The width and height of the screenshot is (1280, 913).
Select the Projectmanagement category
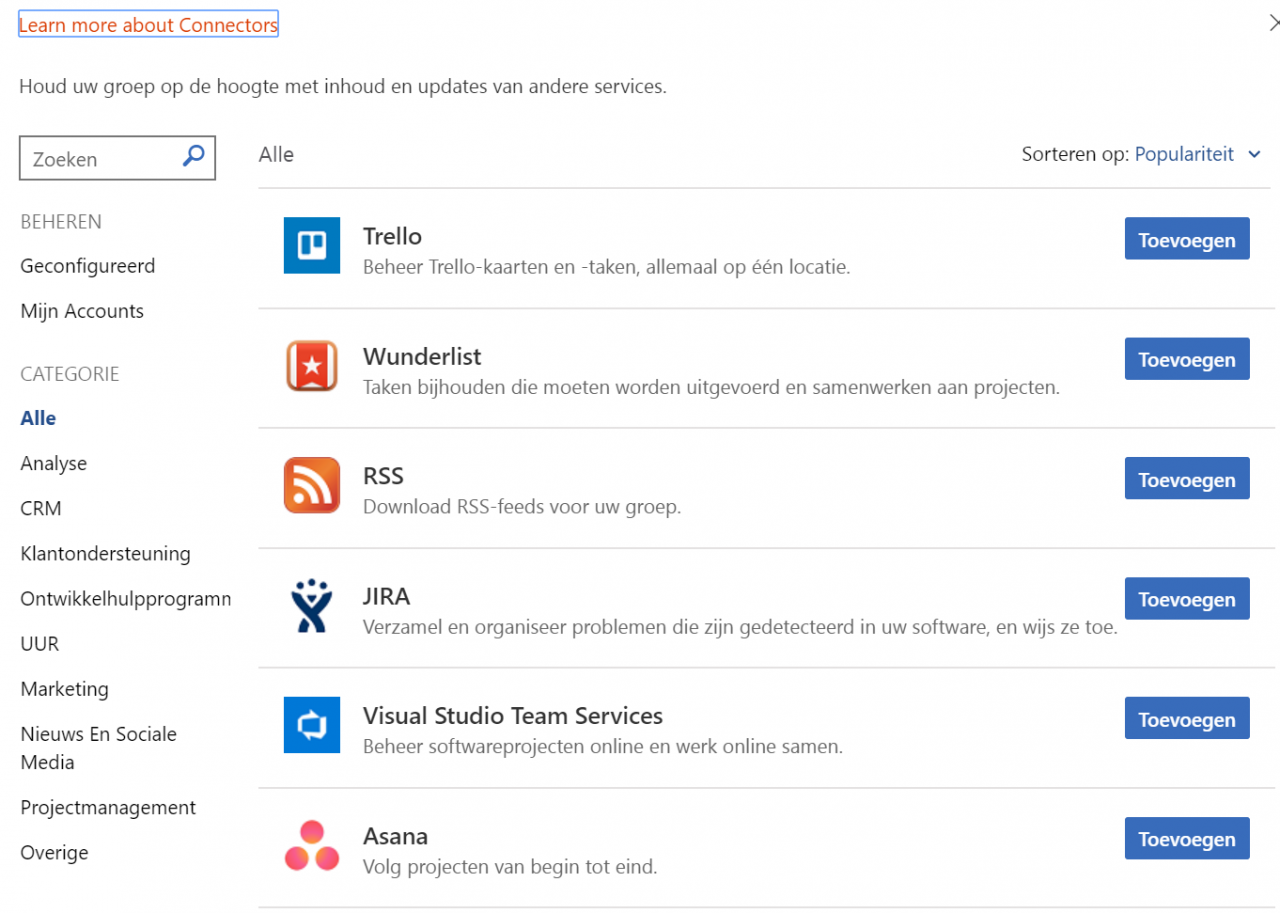(x=108, y=807)
